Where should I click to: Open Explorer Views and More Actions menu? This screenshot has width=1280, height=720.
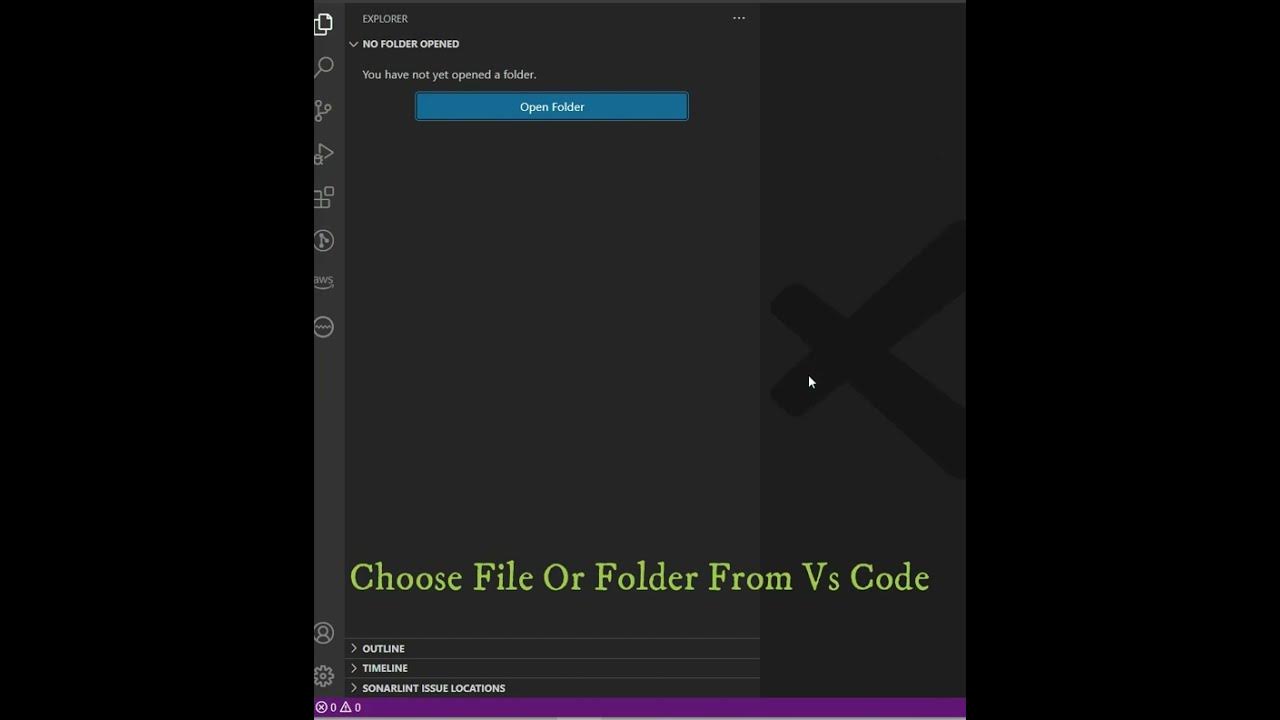[739, 18]
